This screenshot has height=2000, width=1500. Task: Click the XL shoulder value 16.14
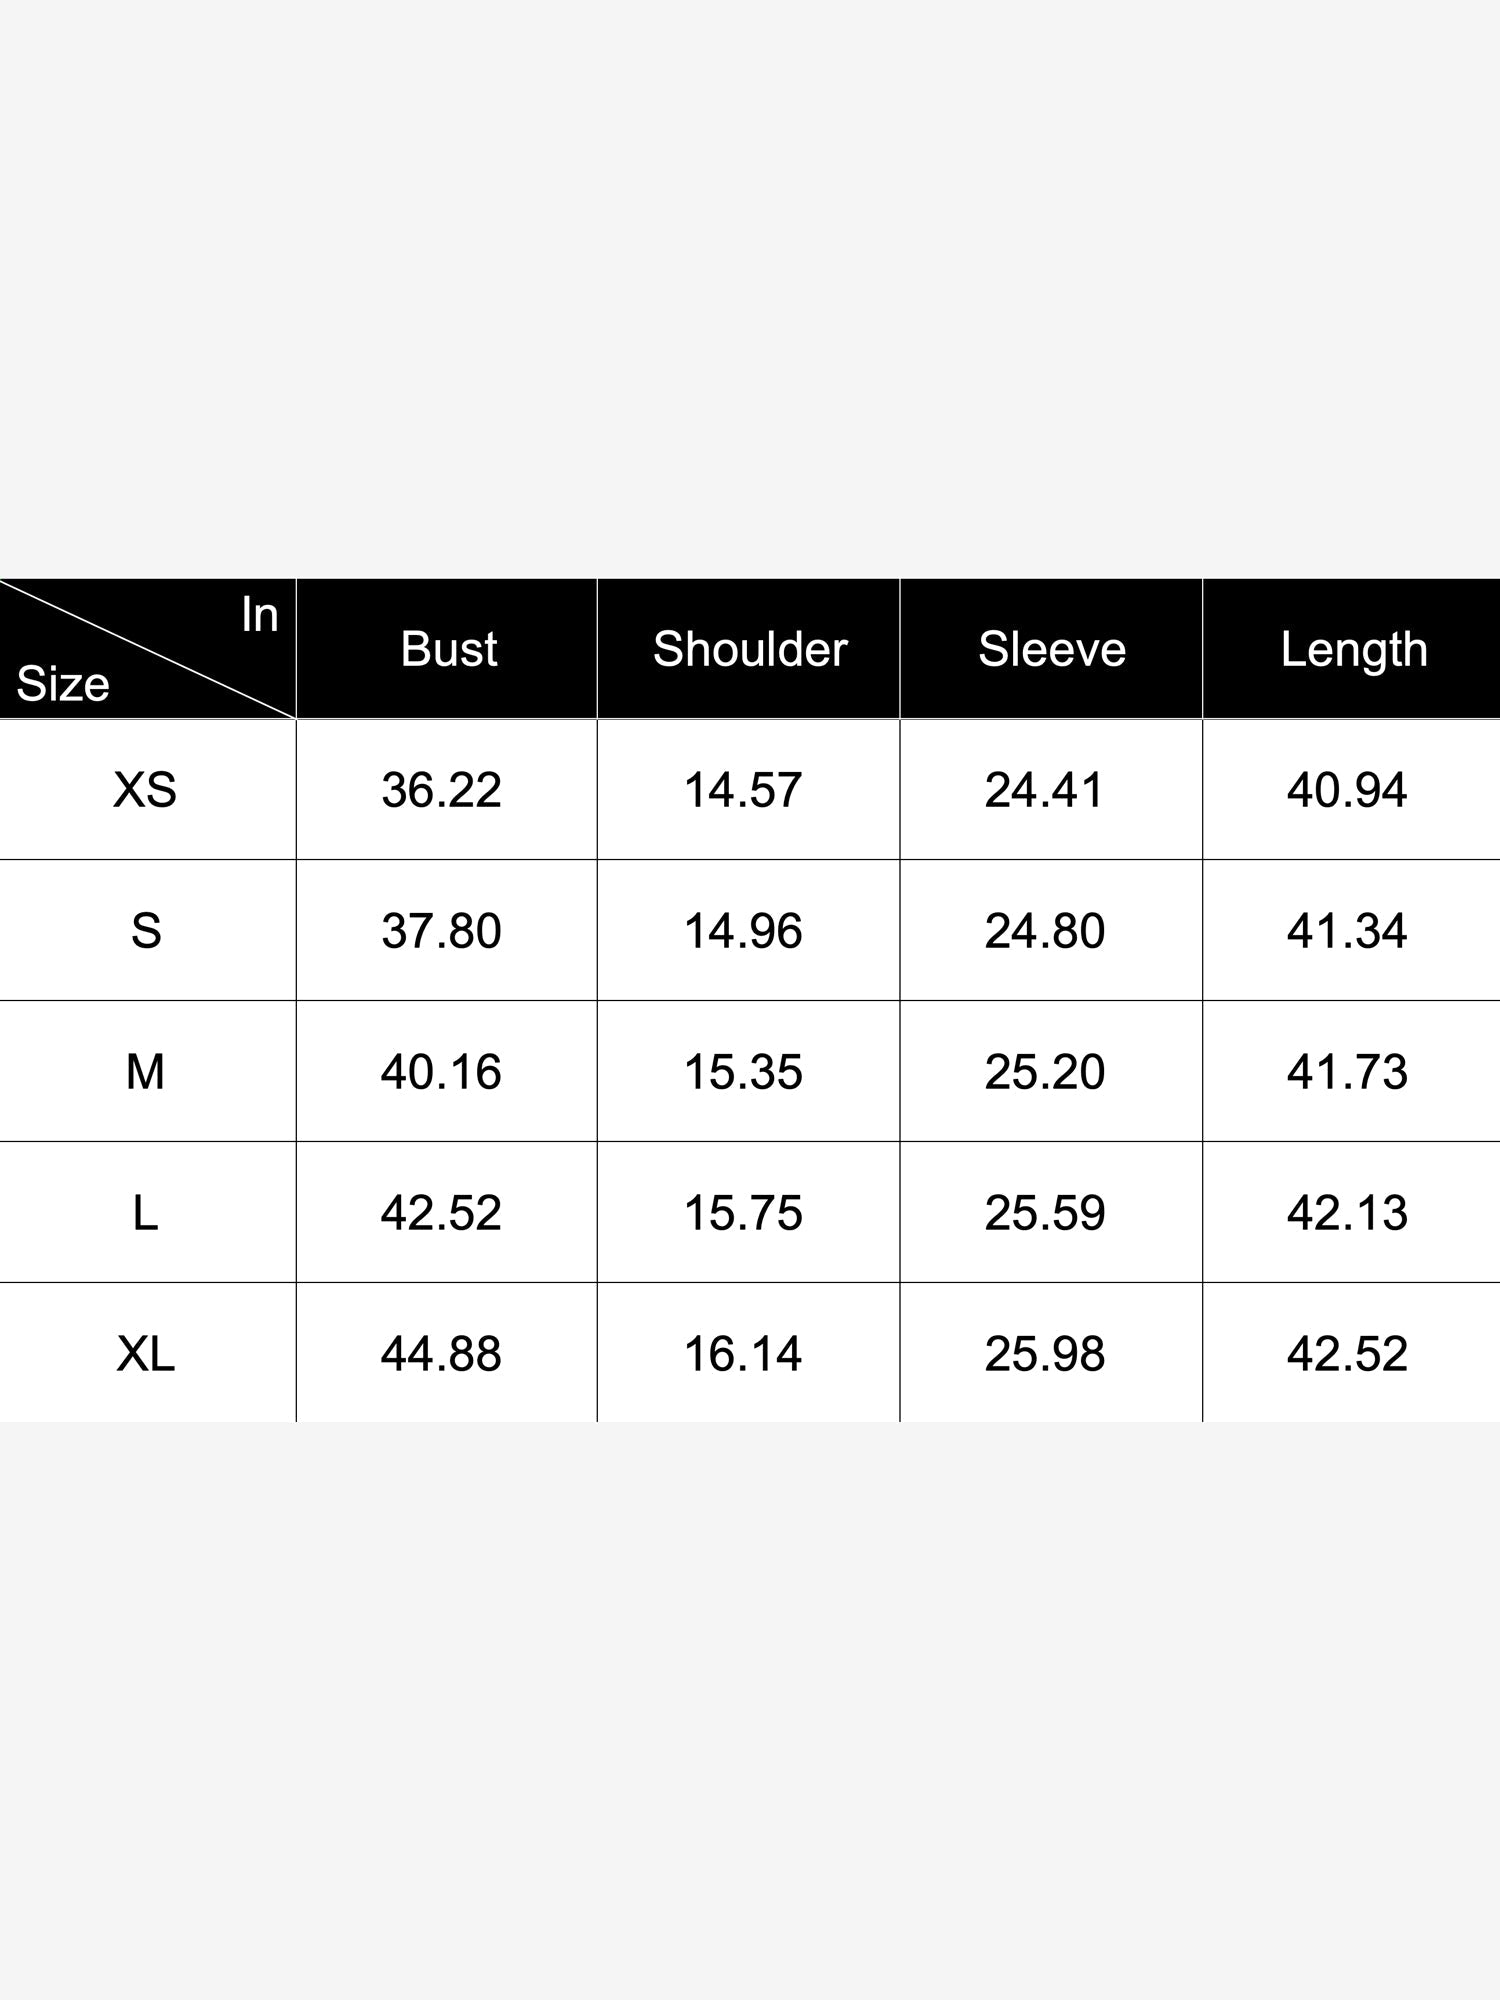(x=743, y=1354)
